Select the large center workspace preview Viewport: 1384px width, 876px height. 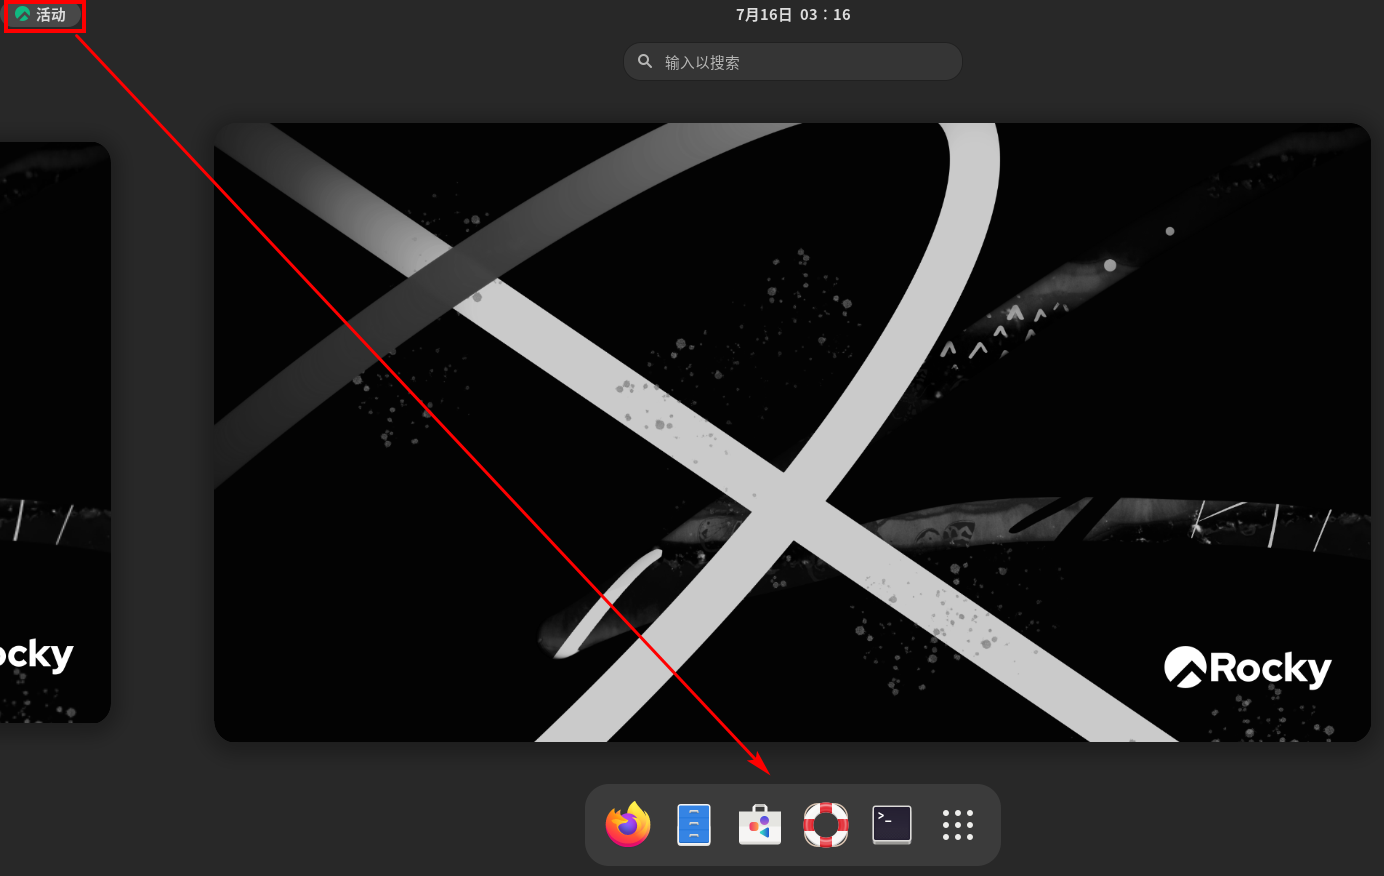[x=792, y=432]
